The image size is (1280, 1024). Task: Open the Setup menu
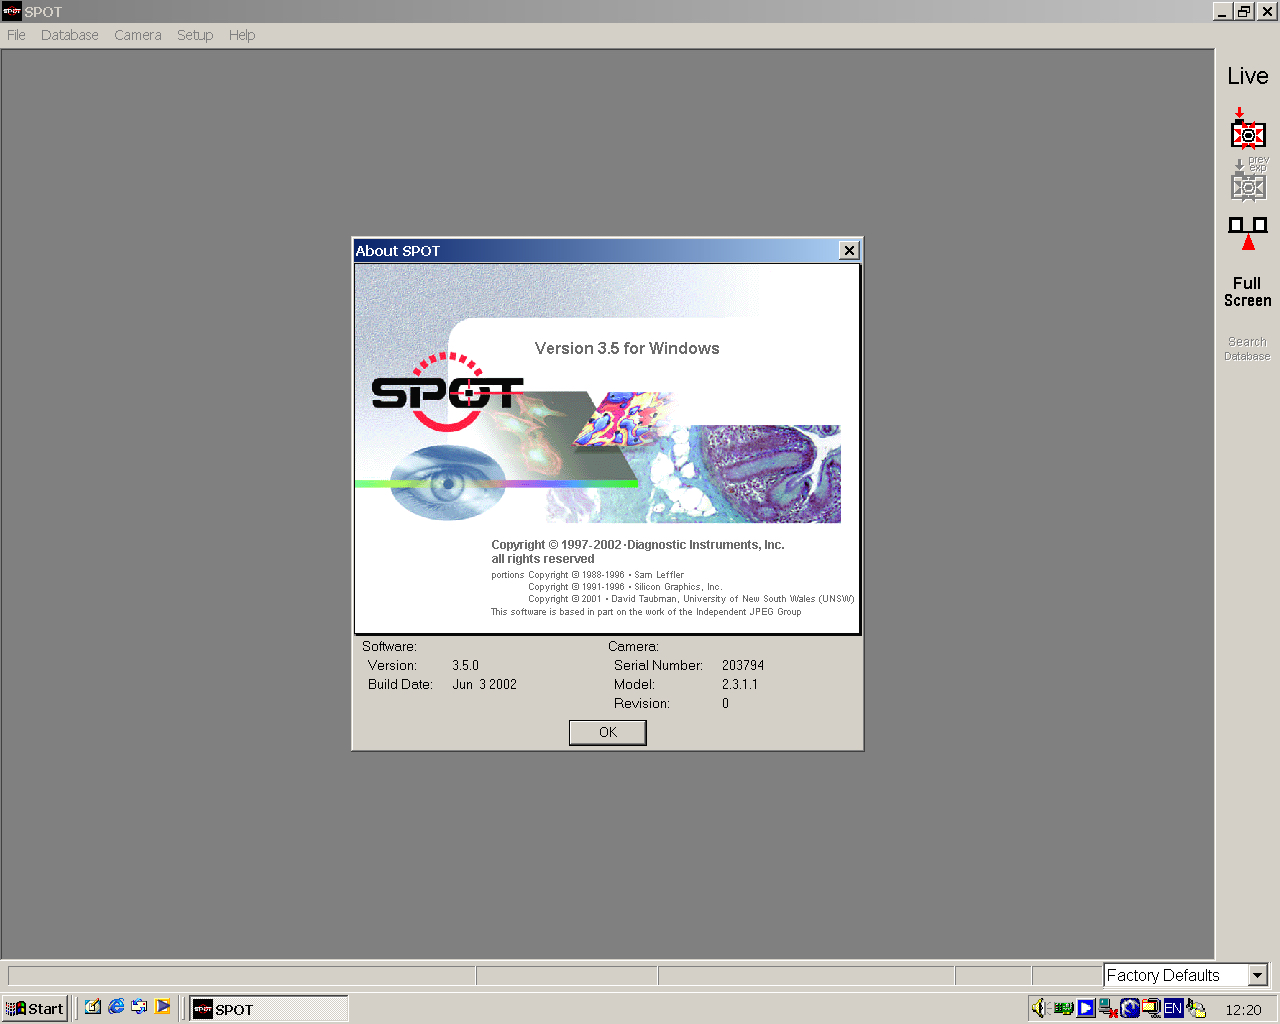(x=195, y=35)
